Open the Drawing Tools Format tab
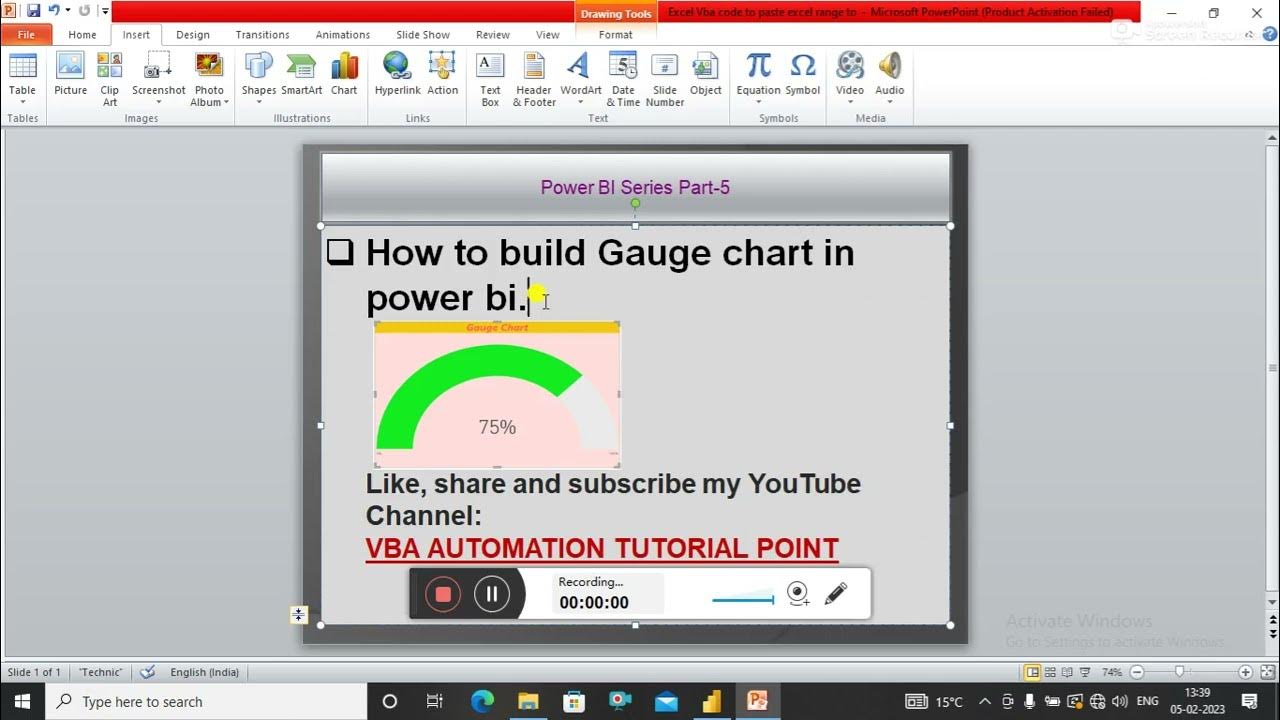The width and height of the screenshot is (1280, 720). pyautogui.click(x=616, y=34)
